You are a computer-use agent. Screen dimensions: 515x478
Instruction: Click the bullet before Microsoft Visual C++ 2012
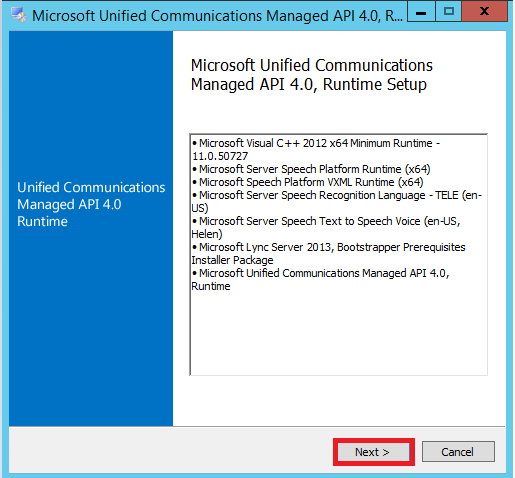pyautogui.click(x=195, y=143)
